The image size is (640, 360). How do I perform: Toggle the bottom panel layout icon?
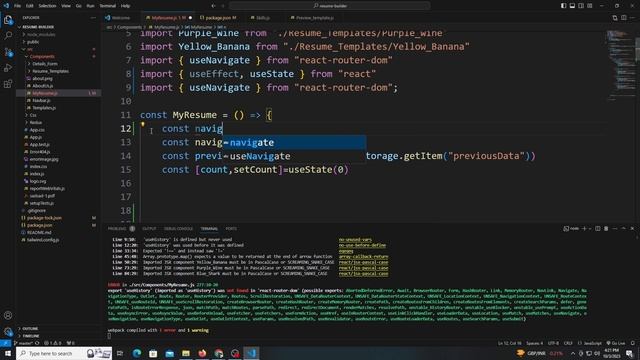click(572, 6)
